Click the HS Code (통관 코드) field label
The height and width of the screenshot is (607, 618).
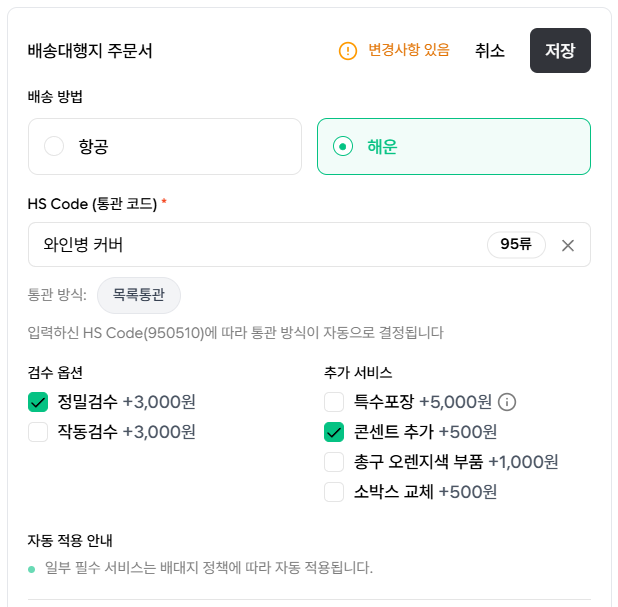click(x=92, y=204)
